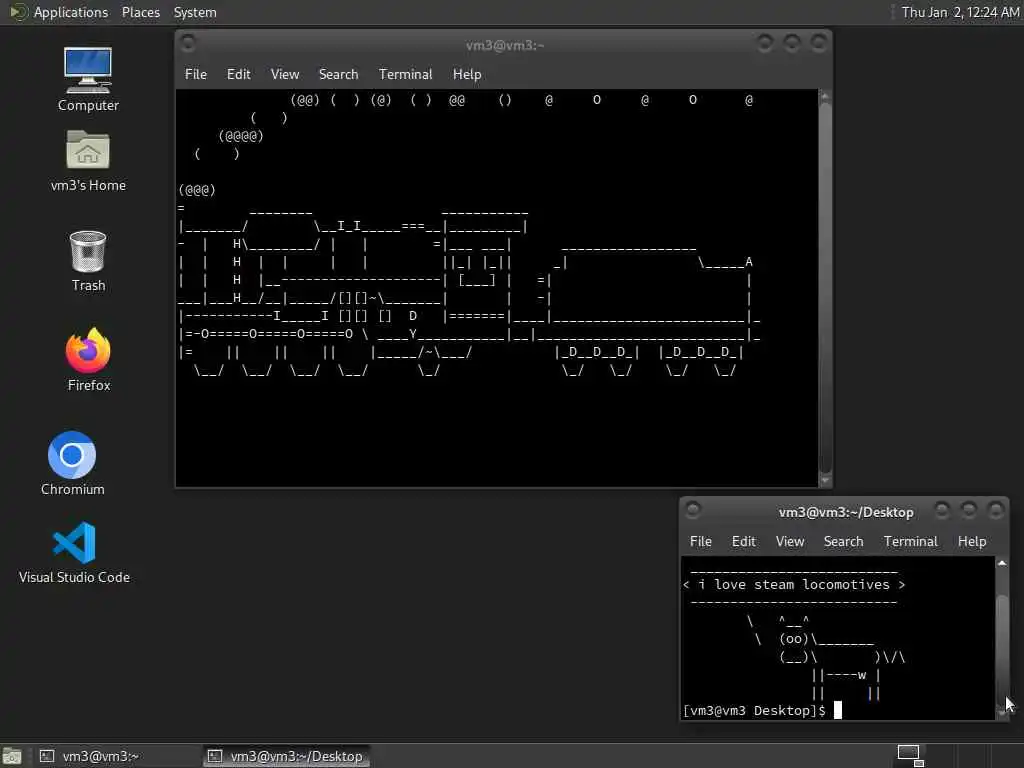The image size is (1024, 768).
Task: Click the vm3@vm3:~ terminal title bar
Action: click(504, 44)
